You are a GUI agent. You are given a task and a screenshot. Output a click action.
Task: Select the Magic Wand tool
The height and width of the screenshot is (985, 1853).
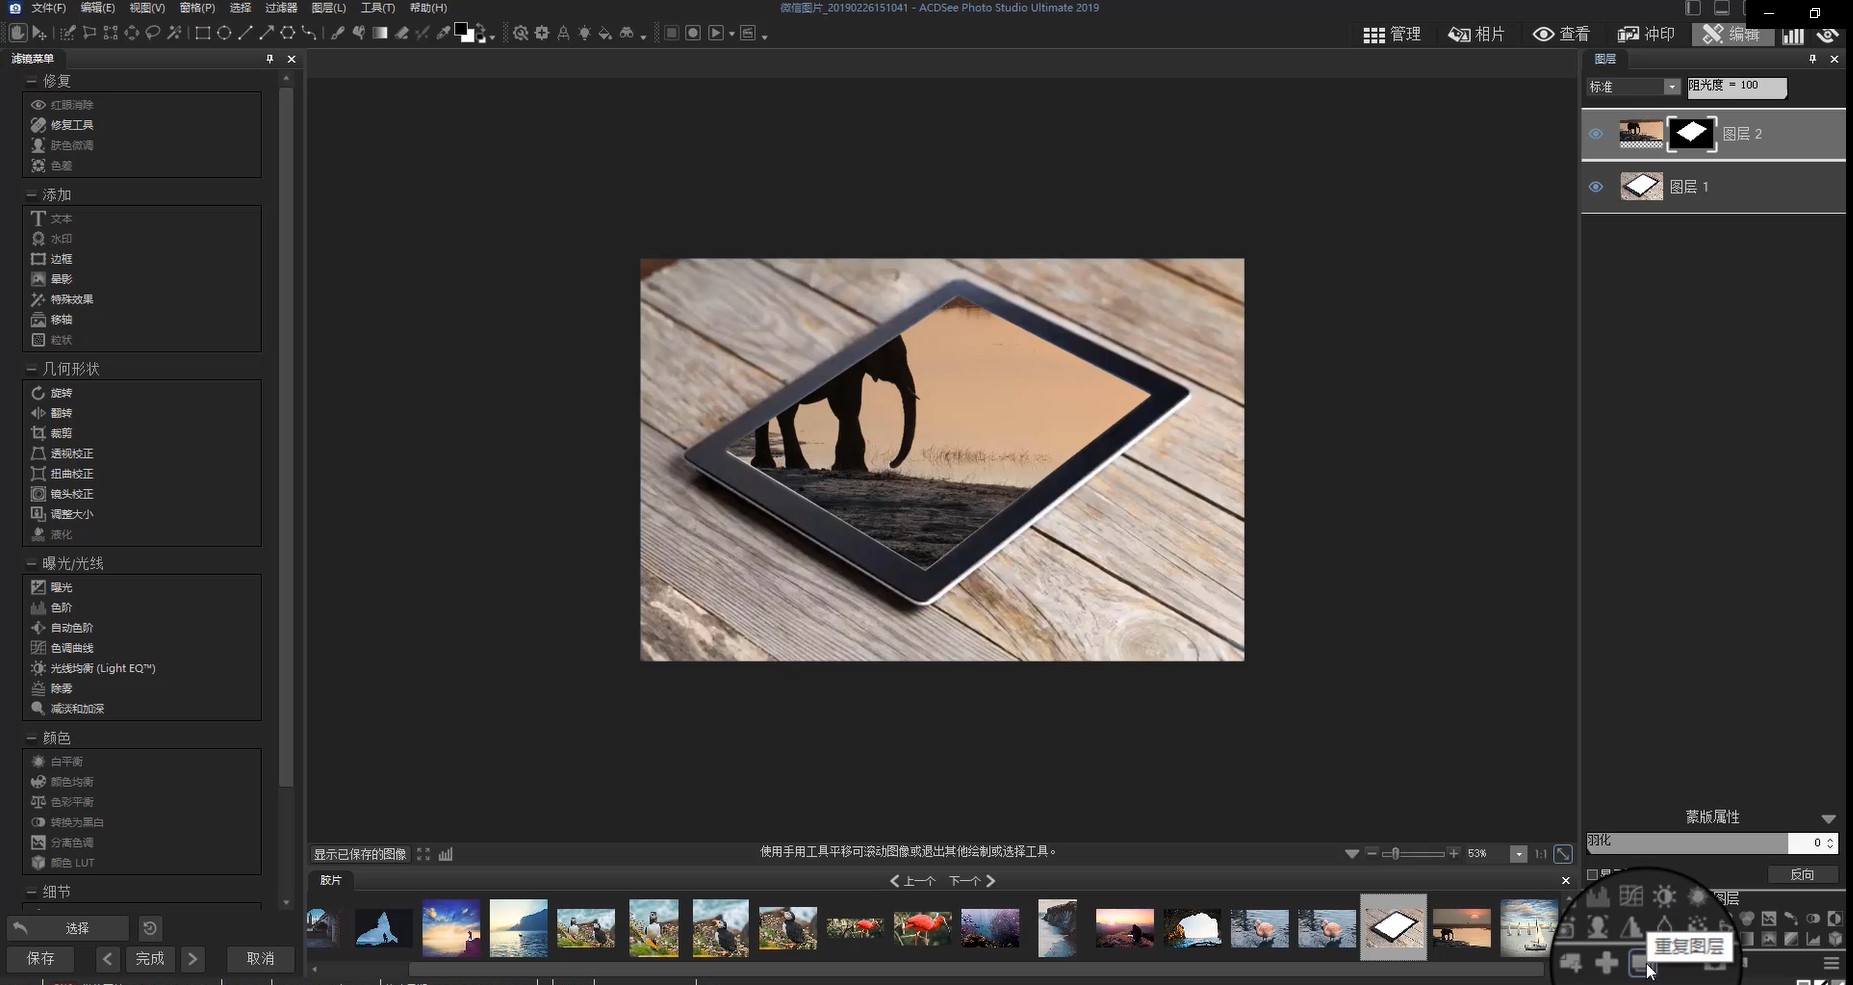pyautogui.click(x=174, y=33)
